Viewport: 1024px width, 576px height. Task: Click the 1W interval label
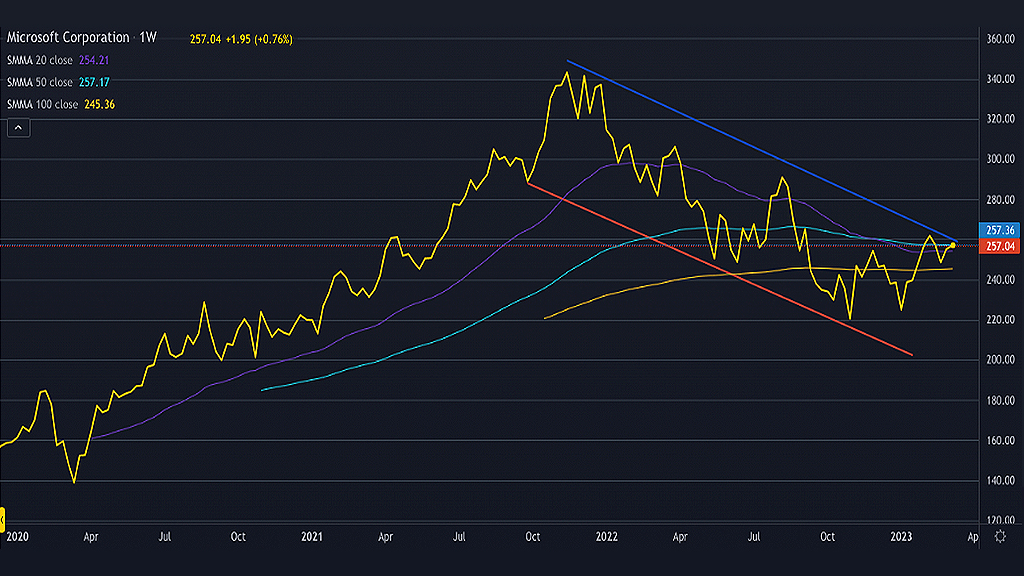(x=148, y=37)
